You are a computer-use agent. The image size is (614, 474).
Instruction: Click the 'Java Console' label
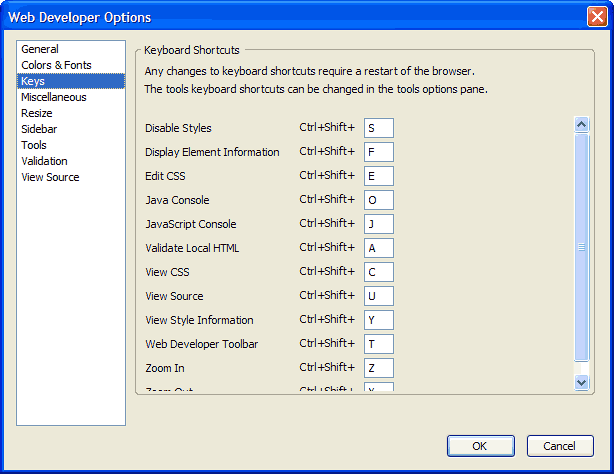(x=177, y=200)
